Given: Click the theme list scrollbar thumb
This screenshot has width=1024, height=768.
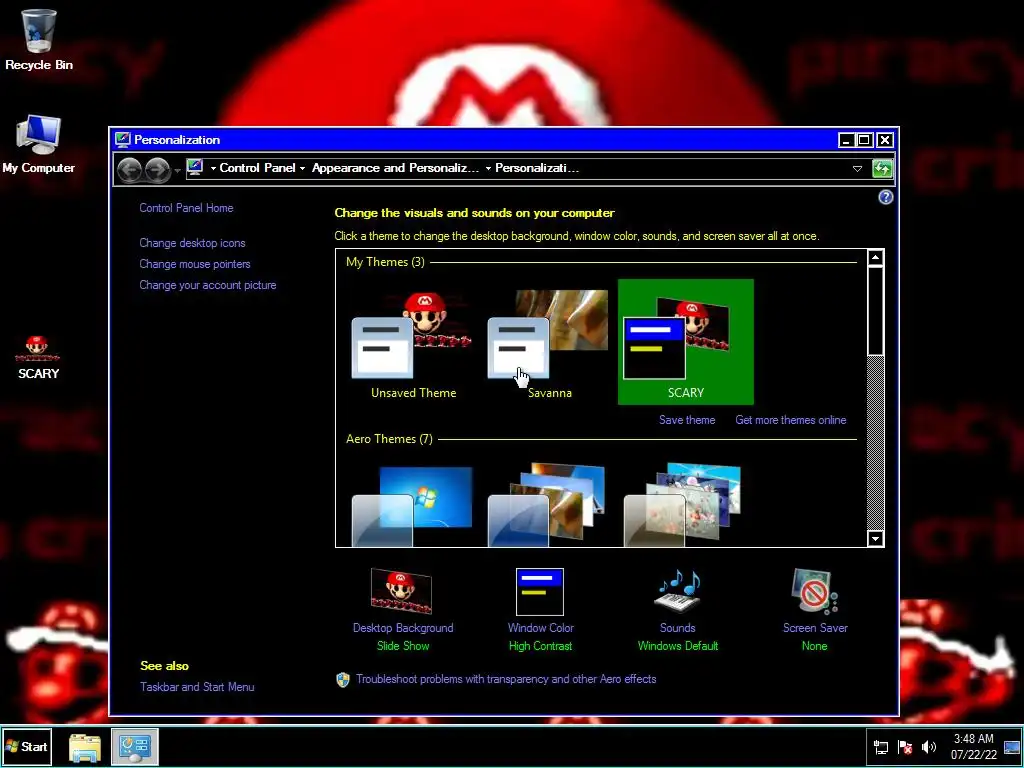Looking at the screenshot, I should [875, 311].
